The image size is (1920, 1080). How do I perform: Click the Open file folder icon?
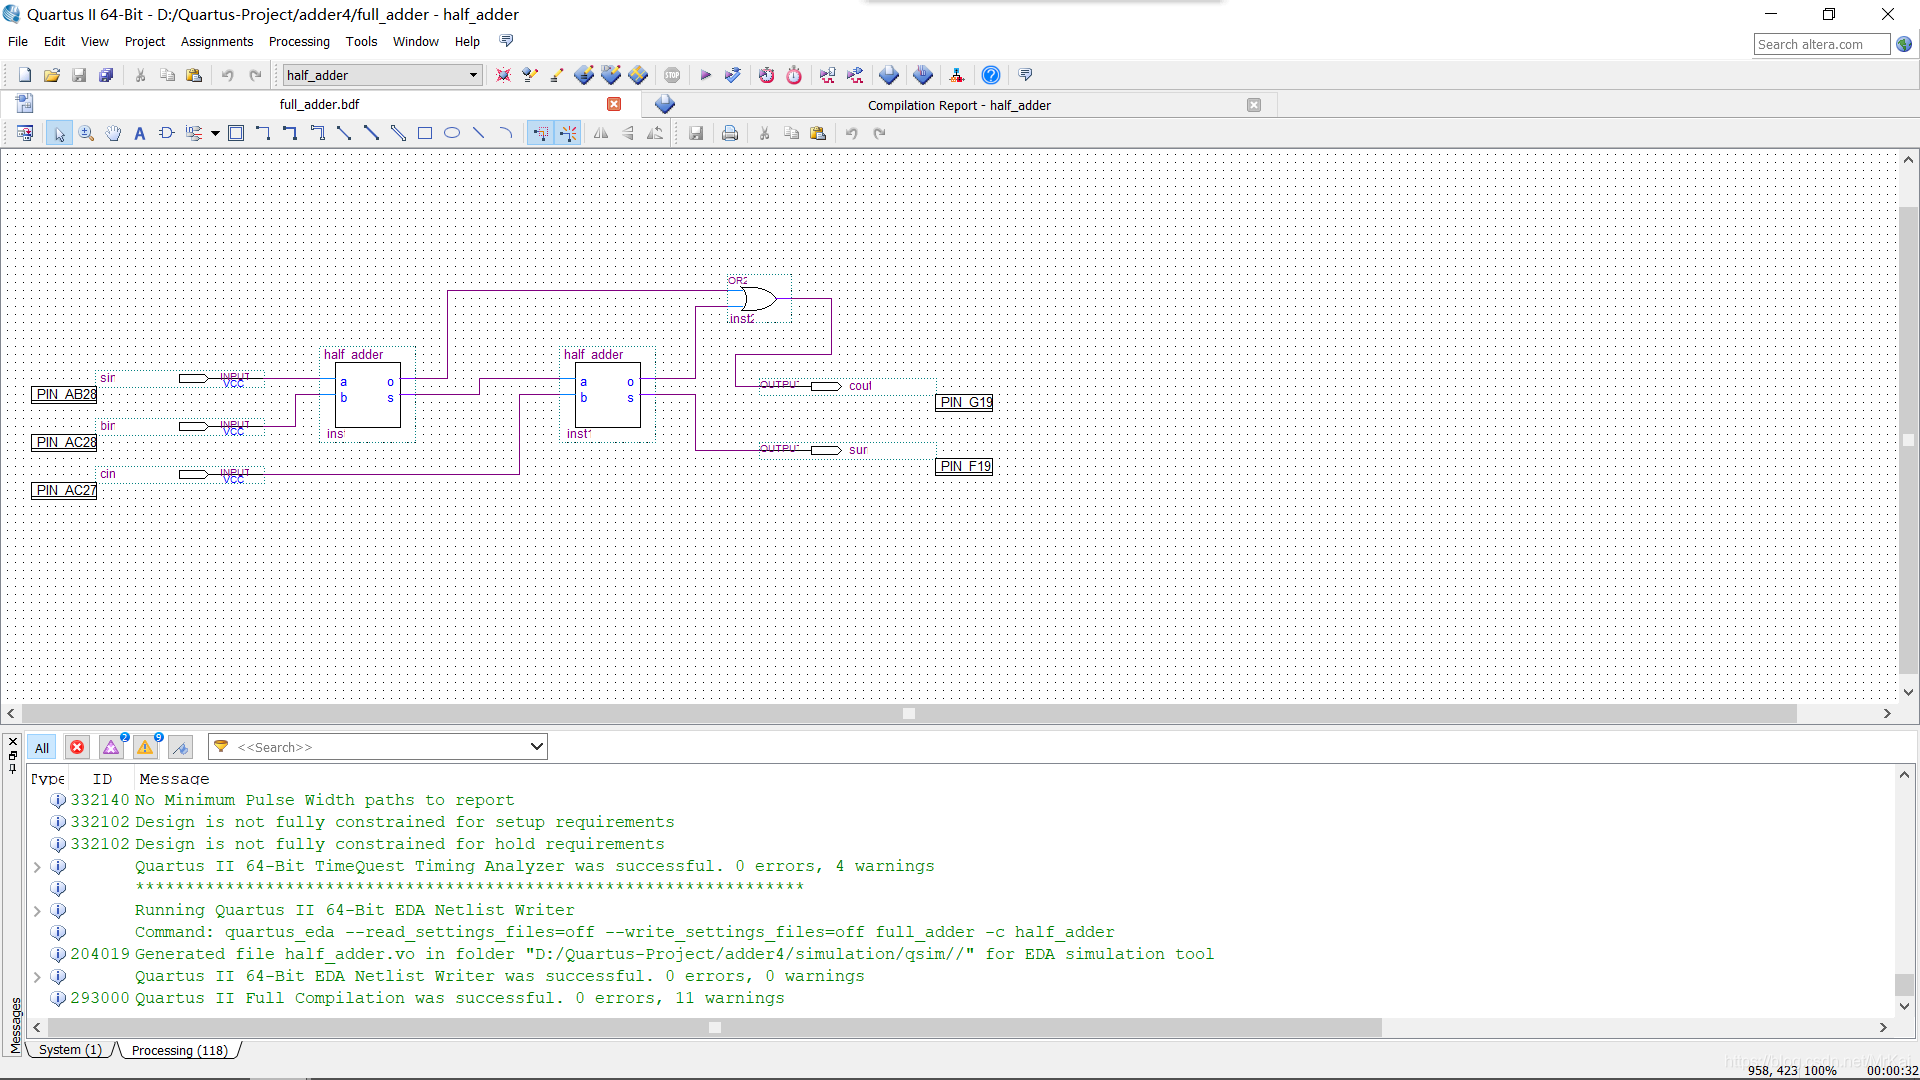pyautogui.click(x=52, y=75)
